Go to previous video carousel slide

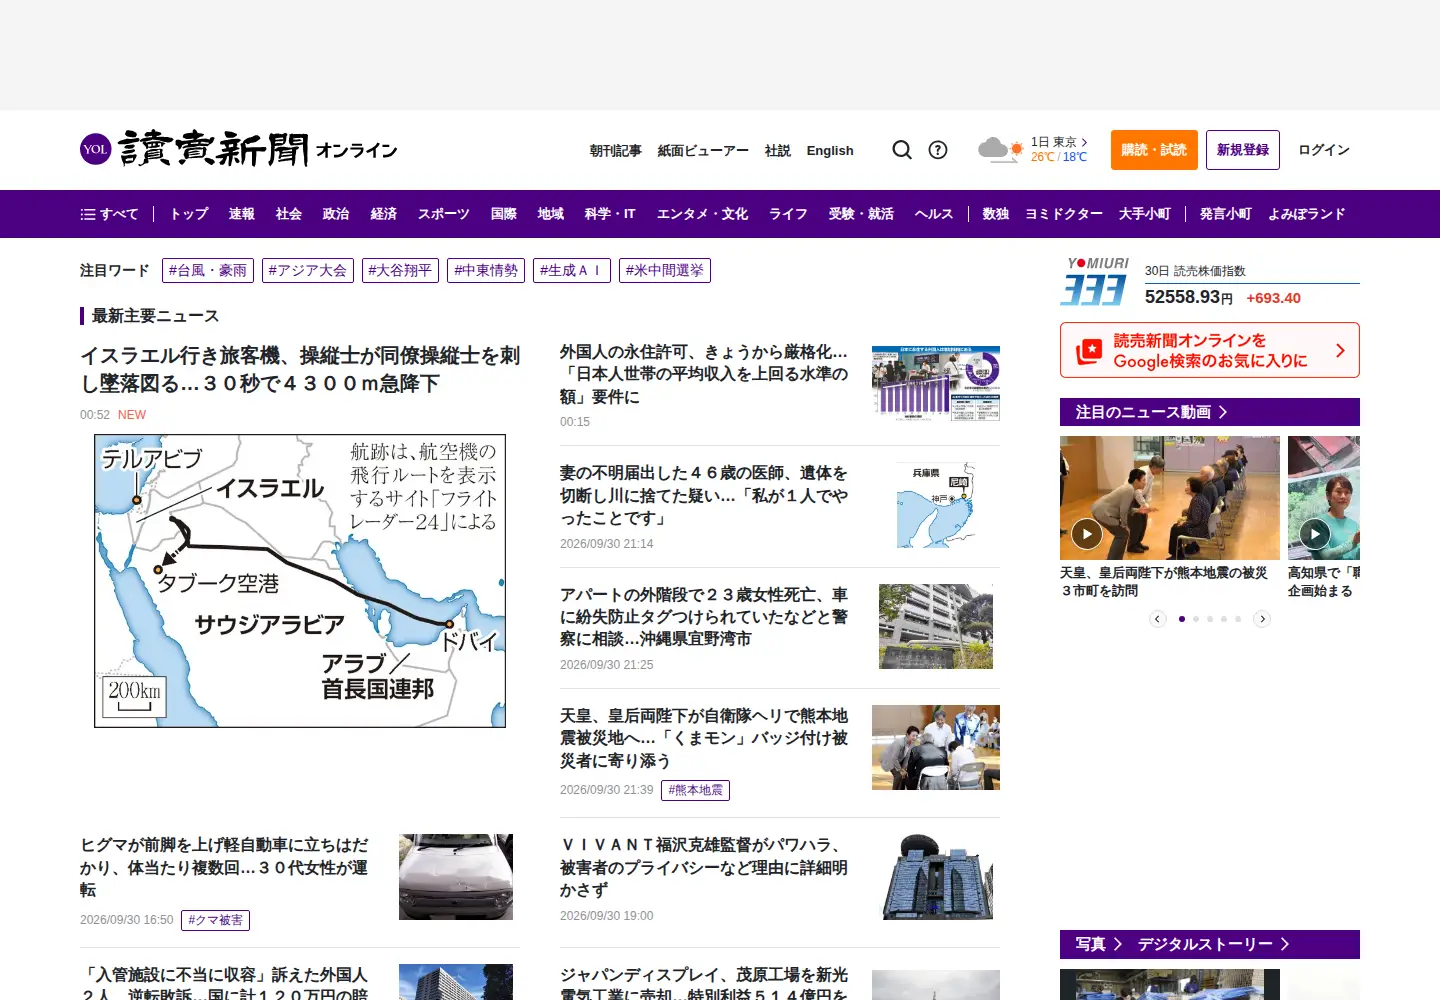1158,619
